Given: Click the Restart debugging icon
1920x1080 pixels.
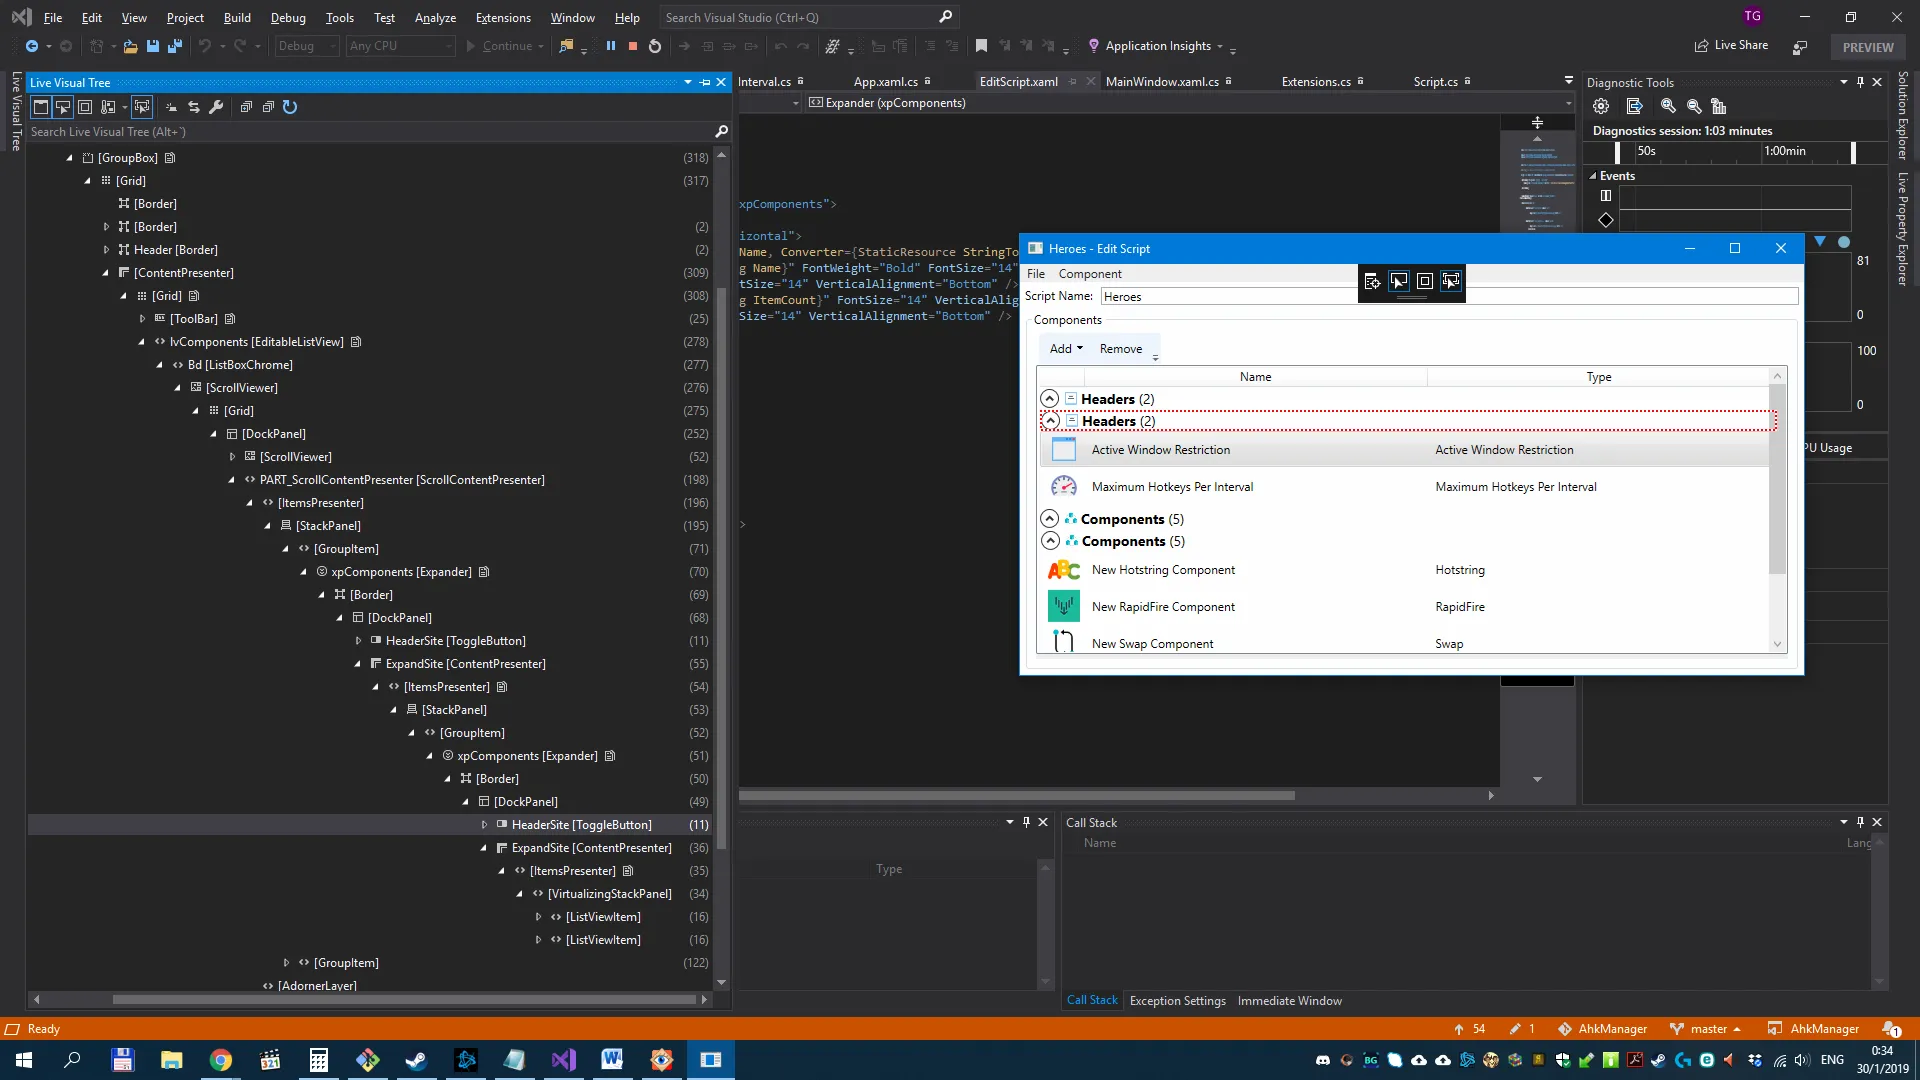Looking at the screenshot, I should coord(655,46).
